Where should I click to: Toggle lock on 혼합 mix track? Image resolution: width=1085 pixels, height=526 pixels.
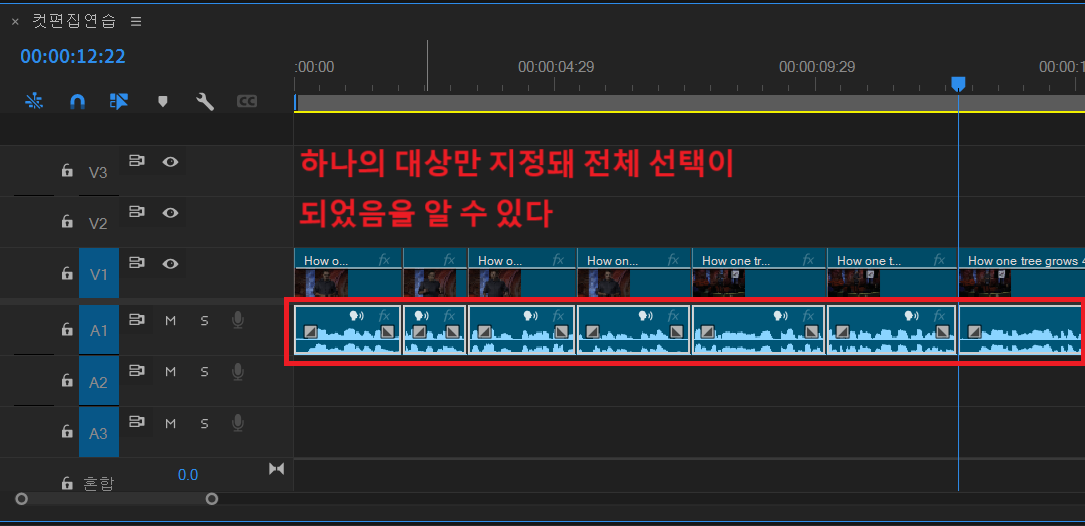[67, 483]
